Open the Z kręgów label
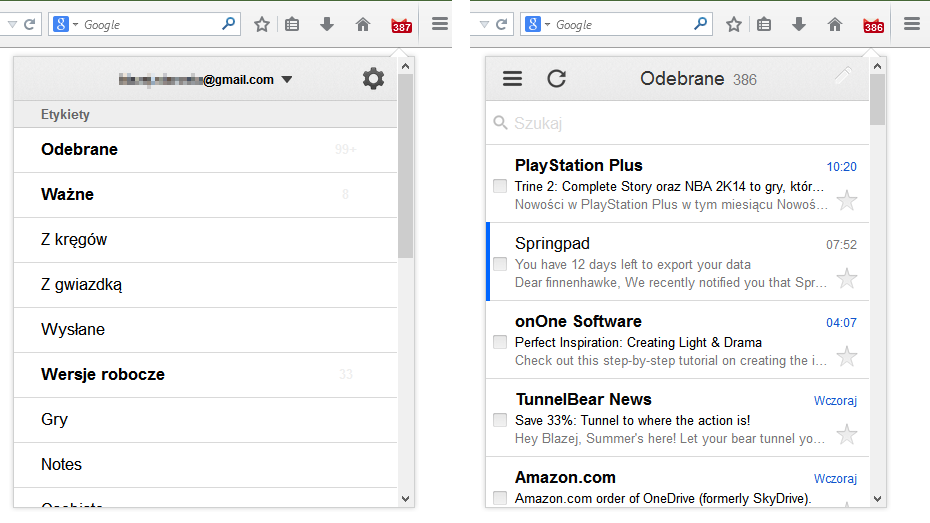 [205, 240]
